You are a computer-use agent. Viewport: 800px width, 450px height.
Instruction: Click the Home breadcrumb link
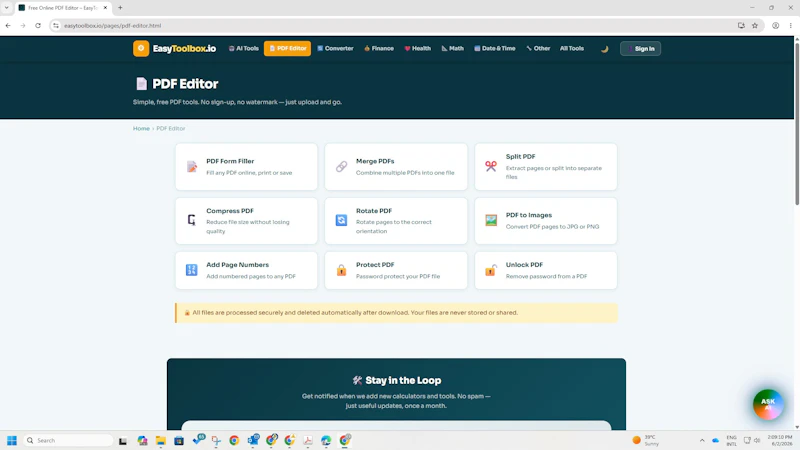point(141,129)
